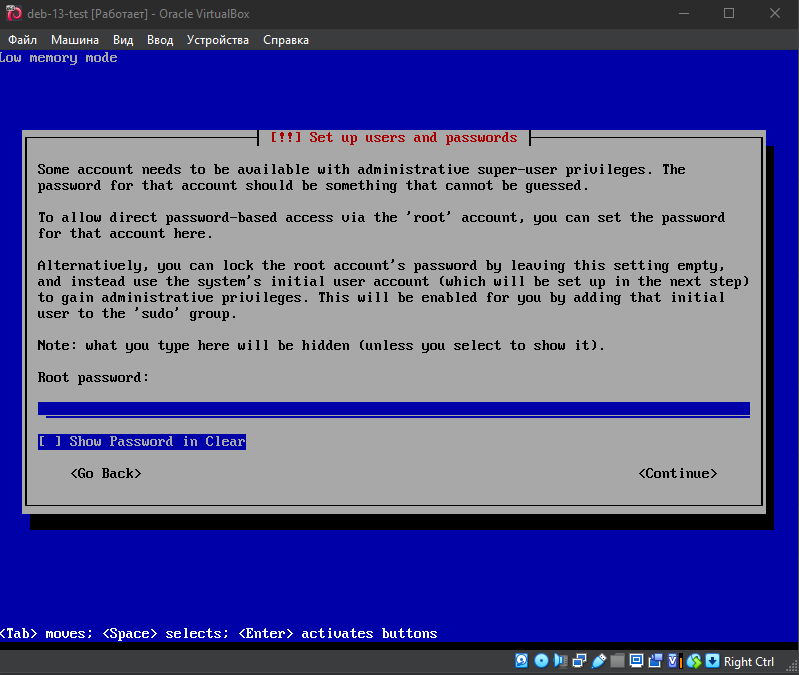Toggle the Show Password in Clear checkbox
This screenshot has height=675, width=799.
[46, 442]
